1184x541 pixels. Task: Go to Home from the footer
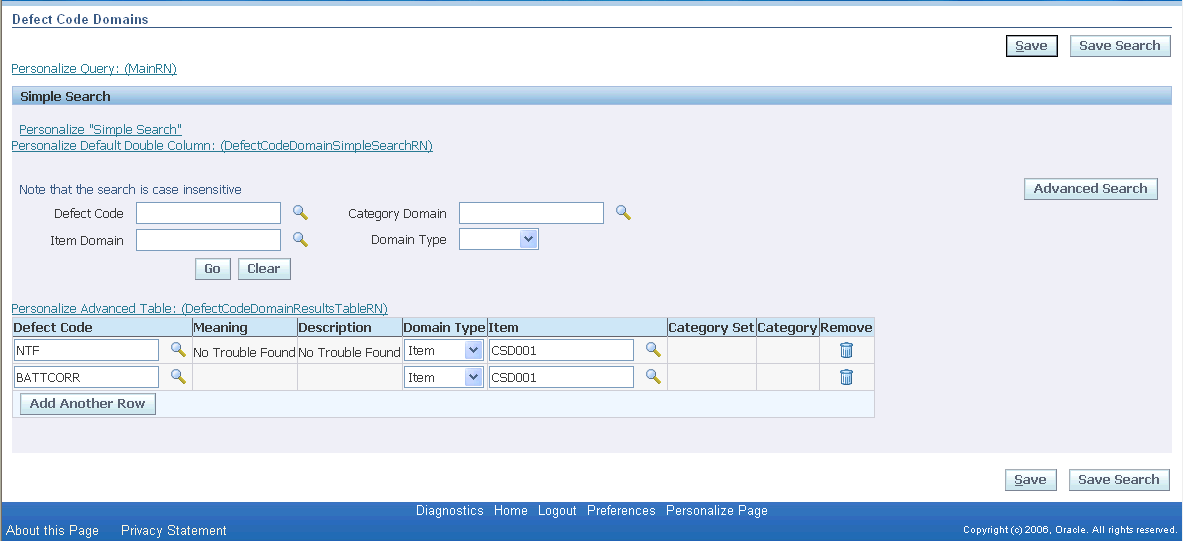pos(510,511)
